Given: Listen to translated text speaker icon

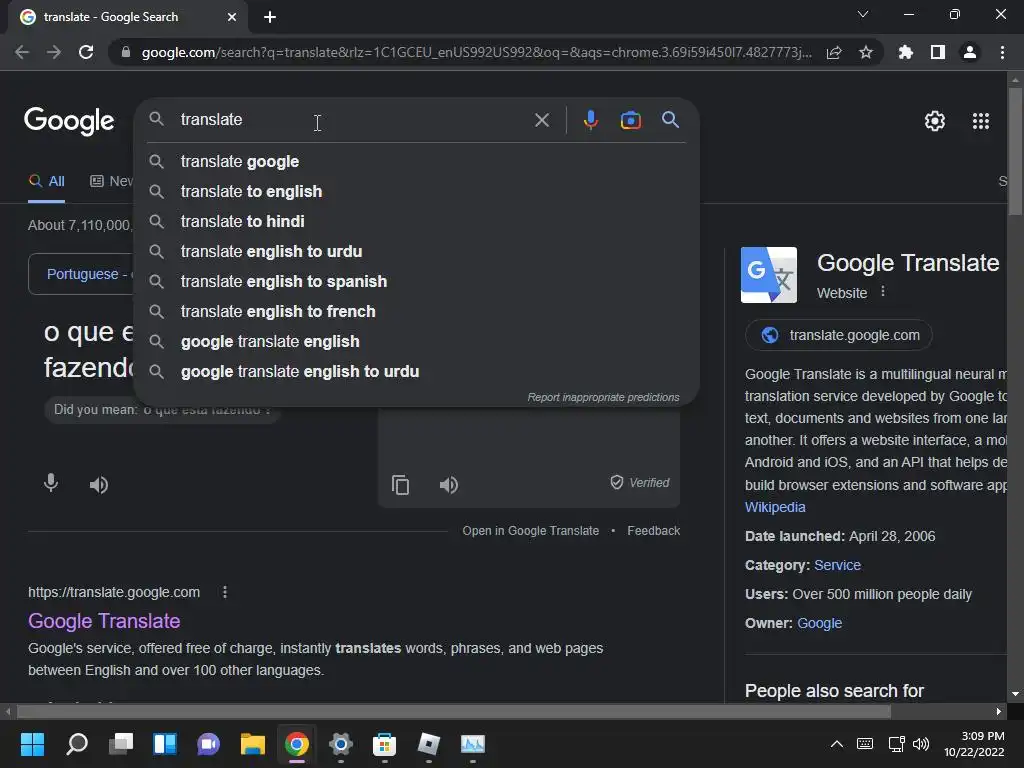Looking at the screenshot, I should [449, 485].
